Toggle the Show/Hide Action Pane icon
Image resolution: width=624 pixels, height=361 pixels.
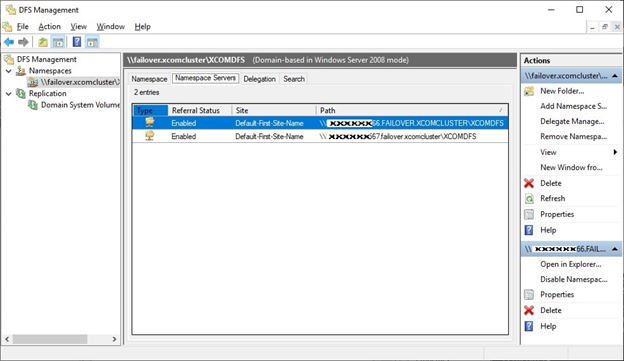coord(92,42)
